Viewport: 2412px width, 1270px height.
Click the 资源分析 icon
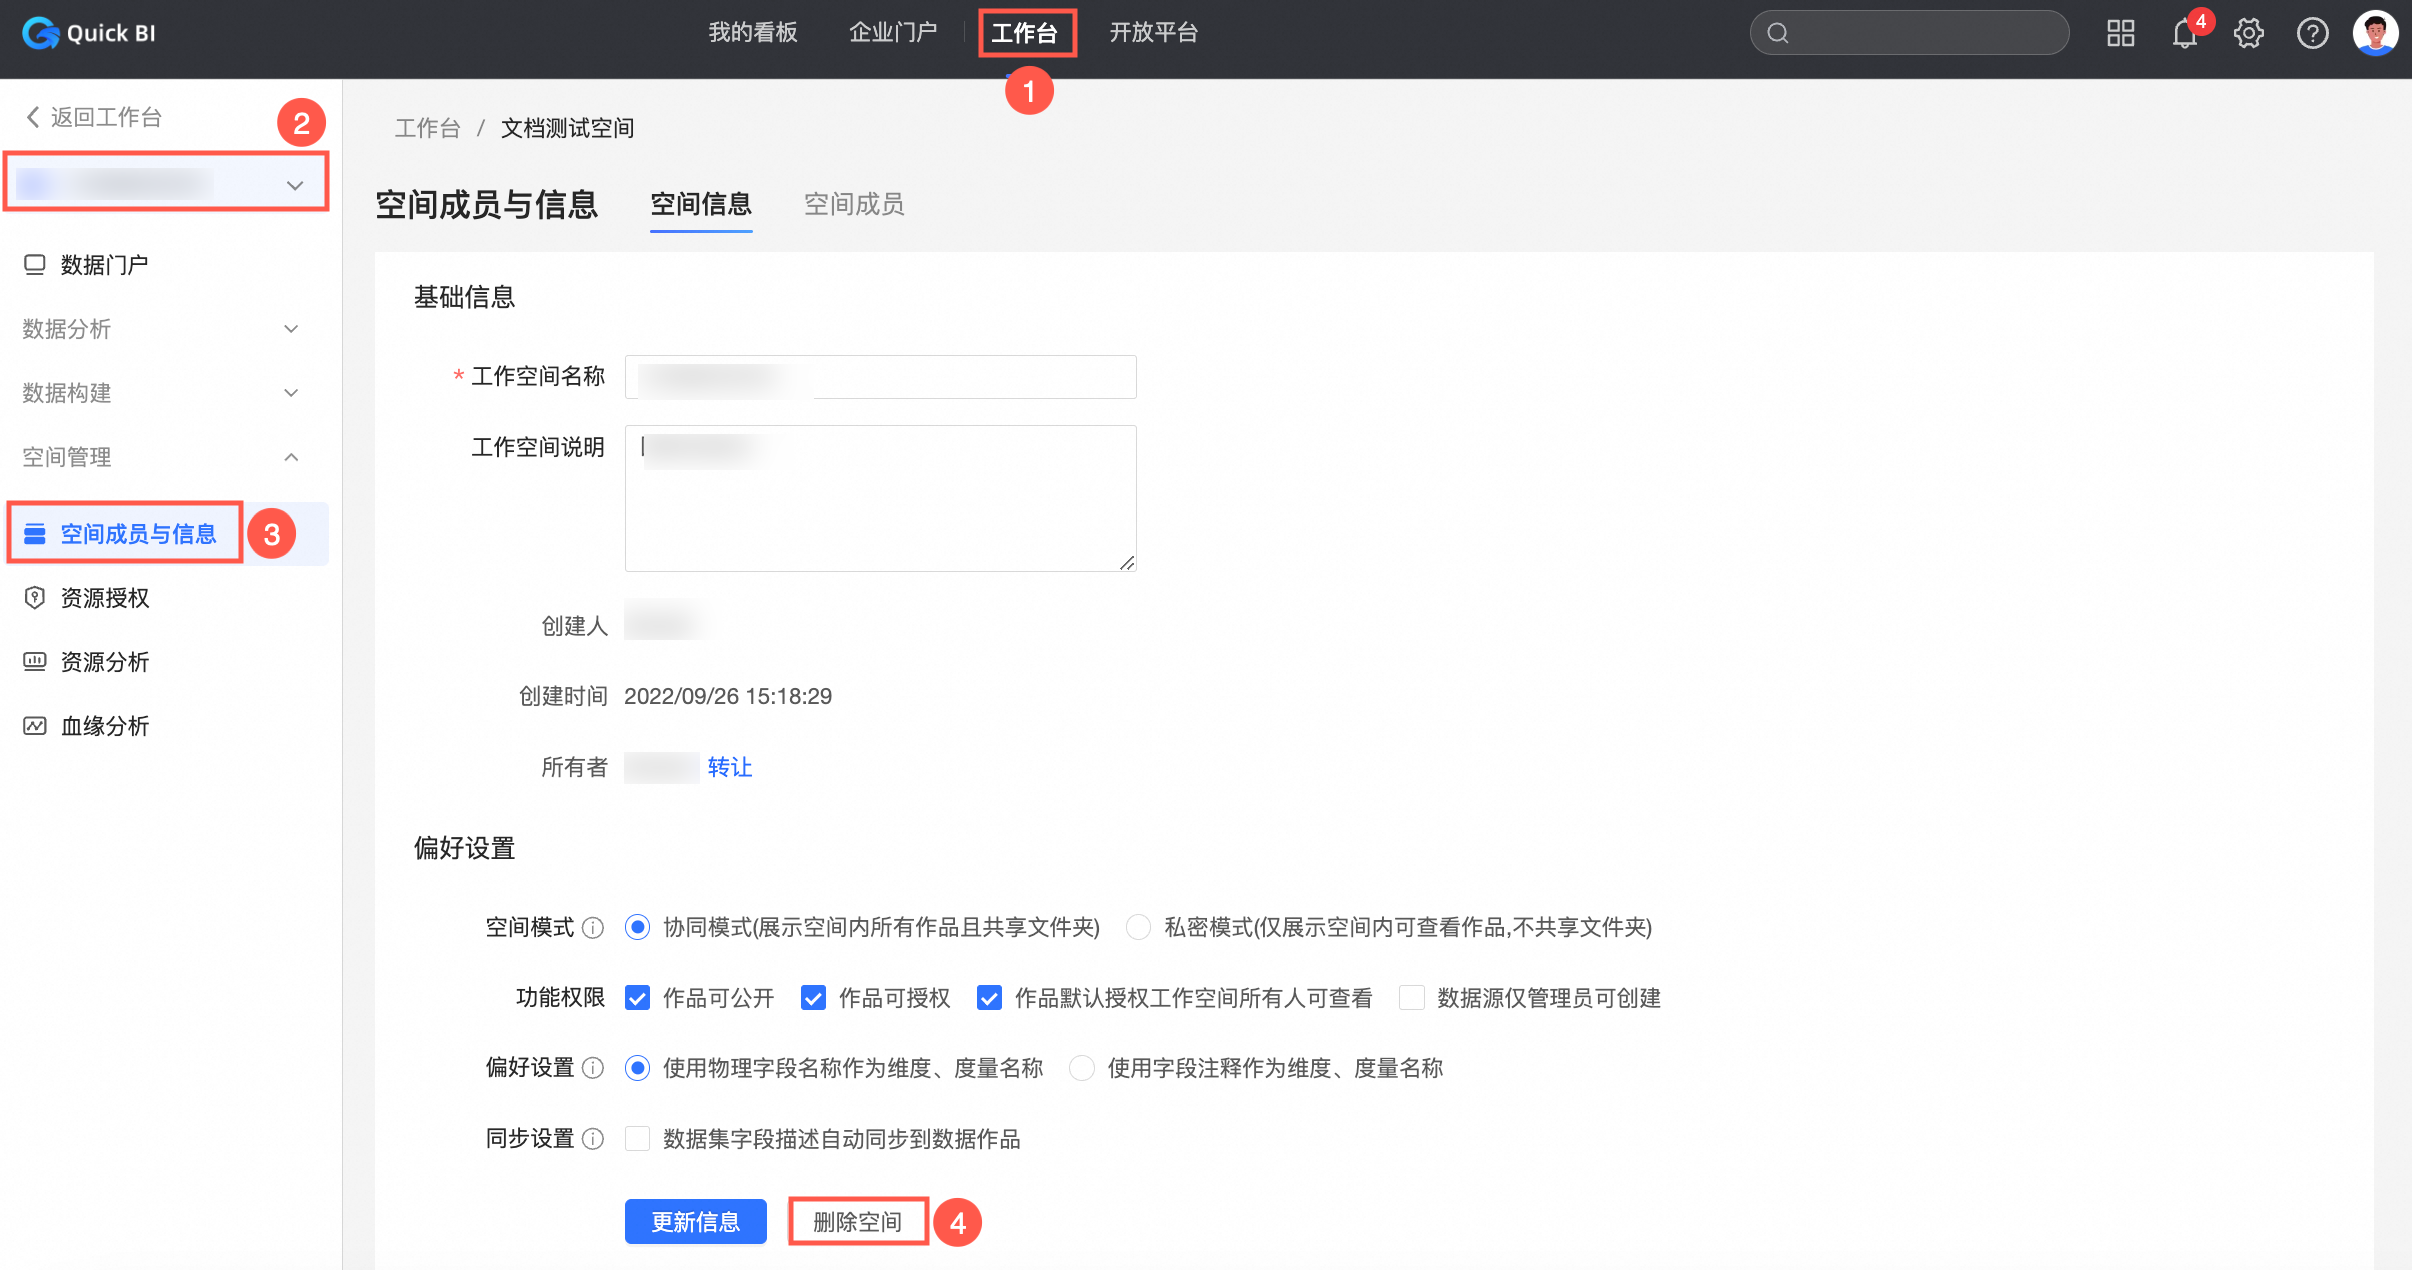point(35,662)
